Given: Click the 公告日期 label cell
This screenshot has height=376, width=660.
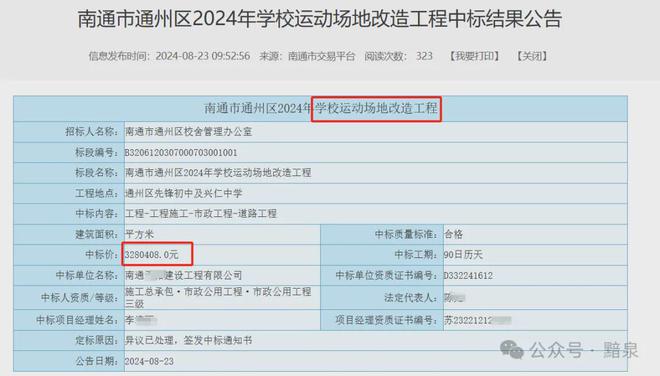Looking at the screenshot, I should pyautogui.click(x=69, y=361).
